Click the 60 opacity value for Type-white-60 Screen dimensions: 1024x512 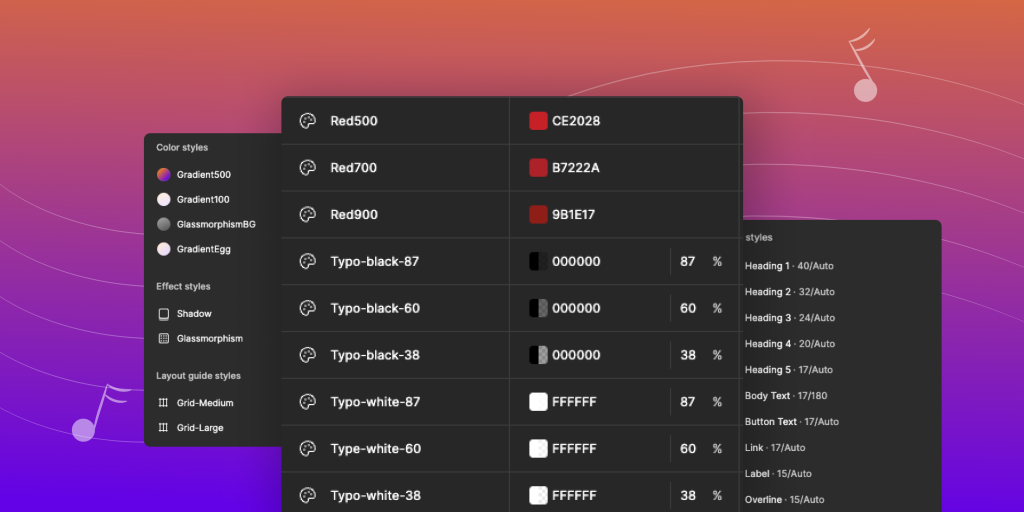(688, 449)
